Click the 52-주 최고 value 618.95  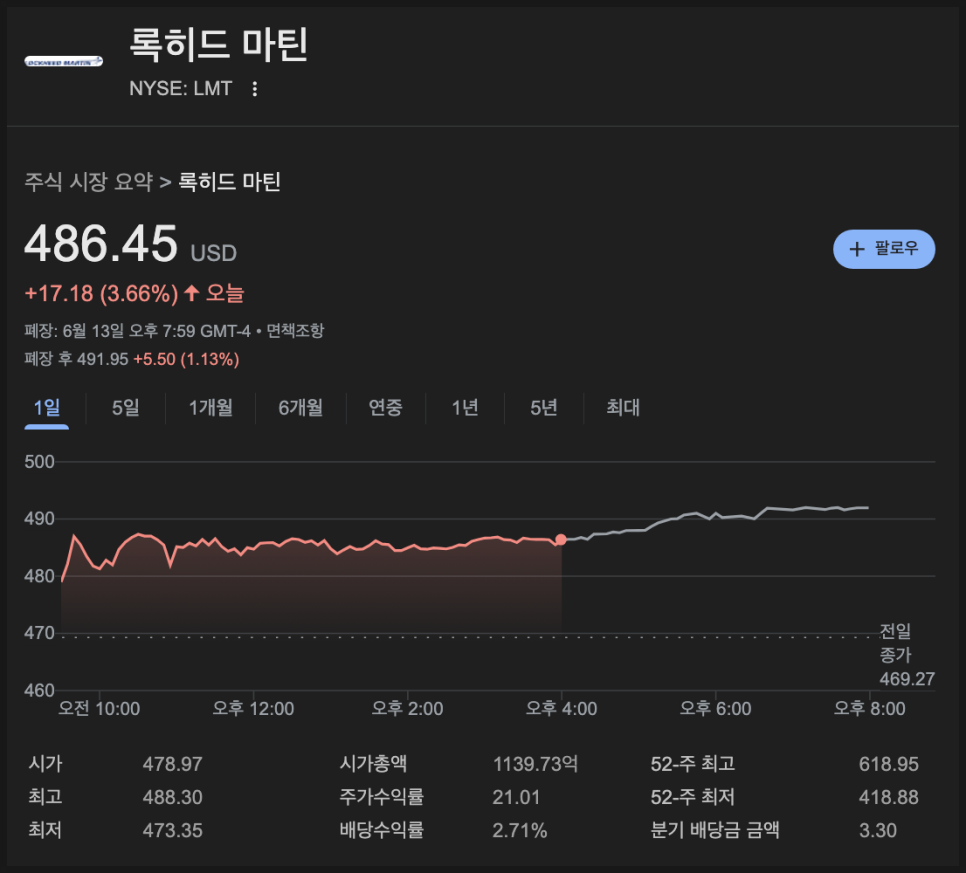click(x=889, y=765)
